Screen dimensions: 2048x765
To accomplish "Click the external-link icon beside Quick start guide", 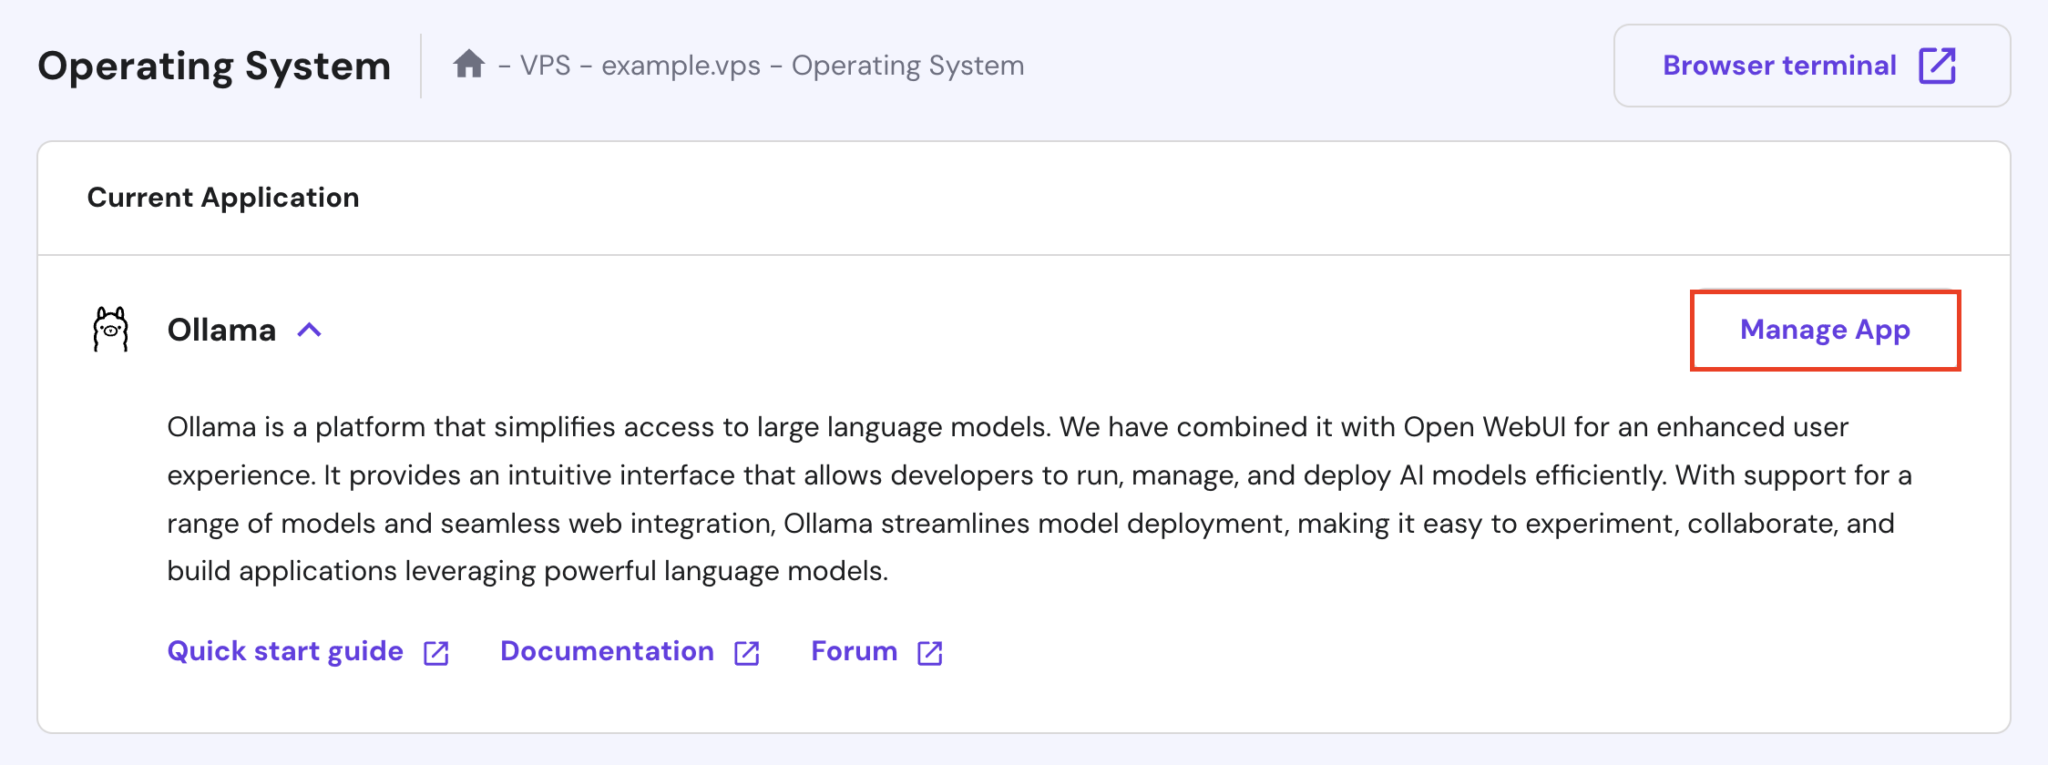I will (436, 653).
